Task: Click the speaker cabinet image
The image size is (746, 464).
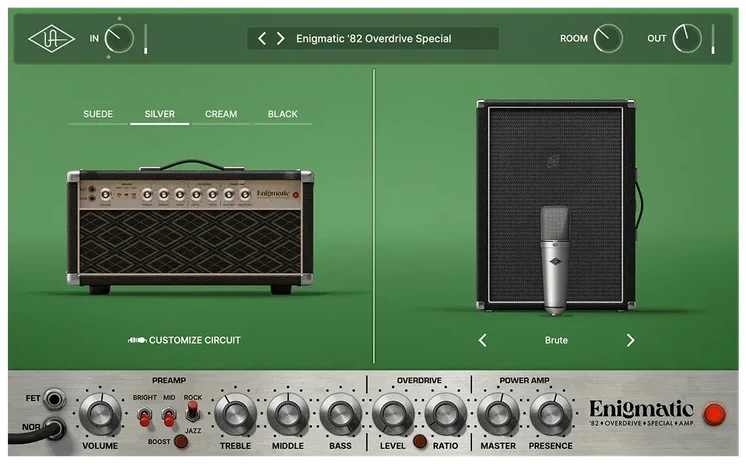Action: click(557, 205)
